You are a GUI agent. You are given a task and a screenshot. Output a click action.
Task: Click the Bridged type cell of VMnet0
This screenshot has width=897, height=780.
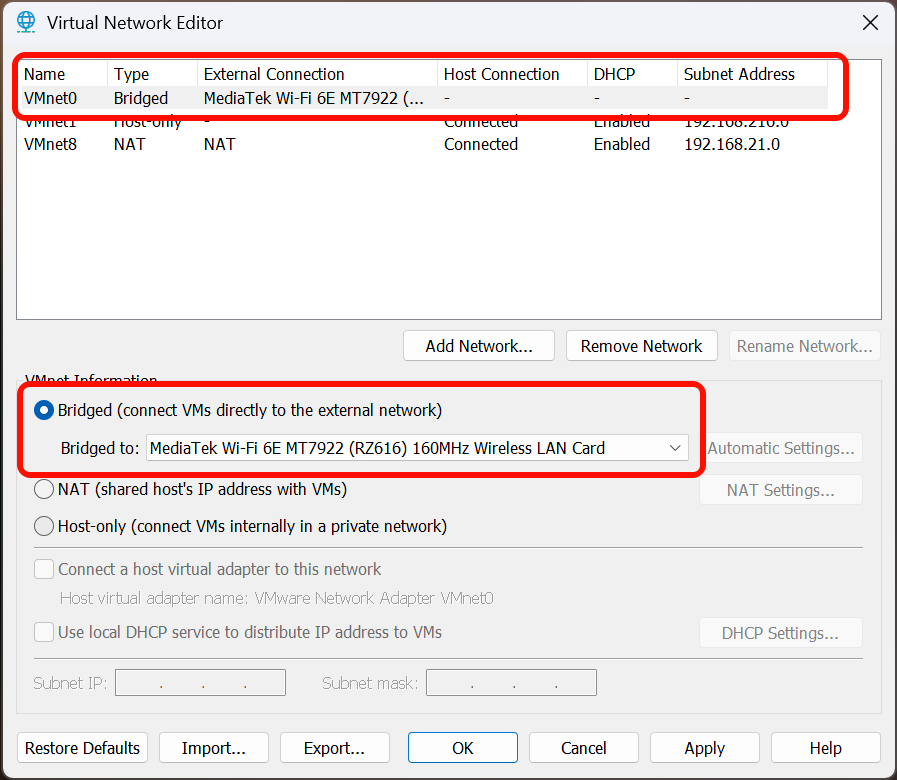point(141,98)
